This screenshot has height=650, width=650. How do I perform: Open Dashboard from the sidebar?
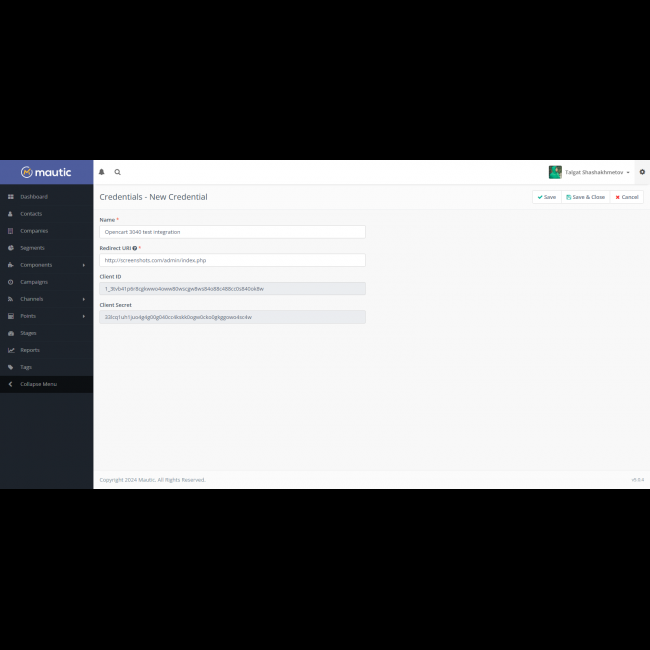34,197
